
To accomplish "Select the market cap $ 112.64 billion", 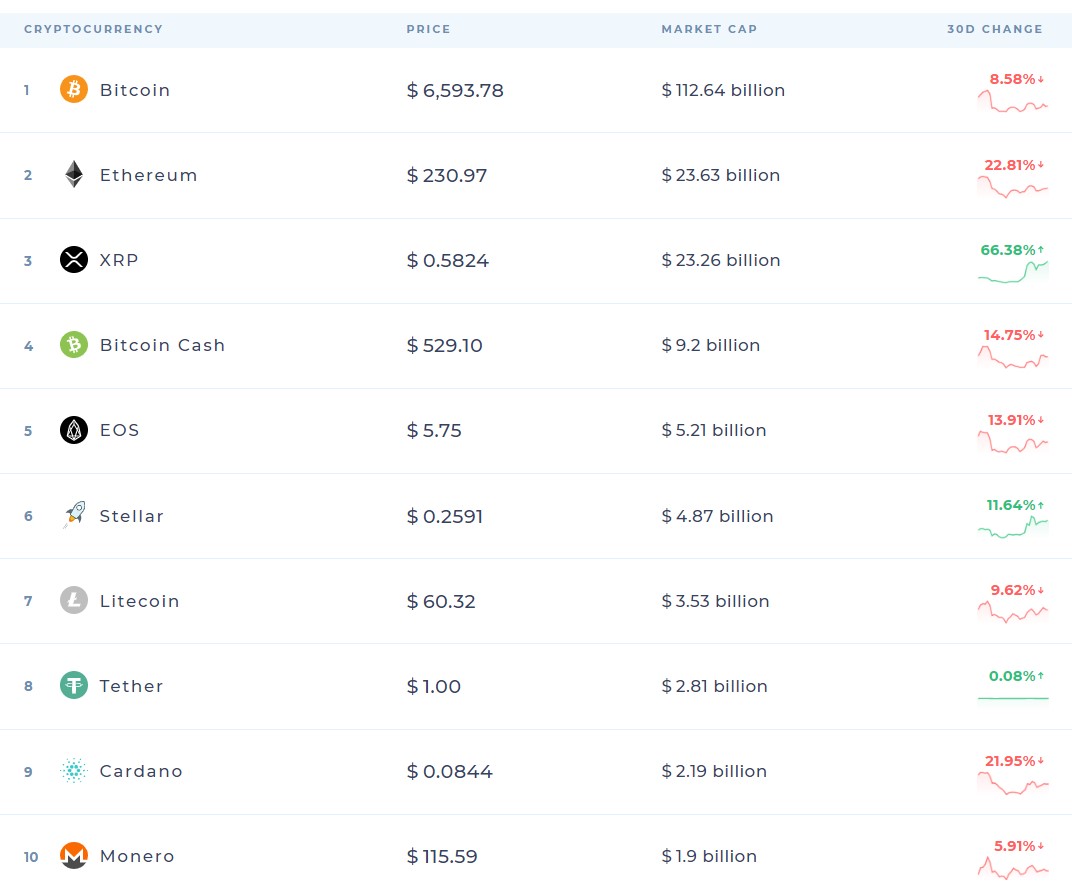I will [x=723, y=90].
